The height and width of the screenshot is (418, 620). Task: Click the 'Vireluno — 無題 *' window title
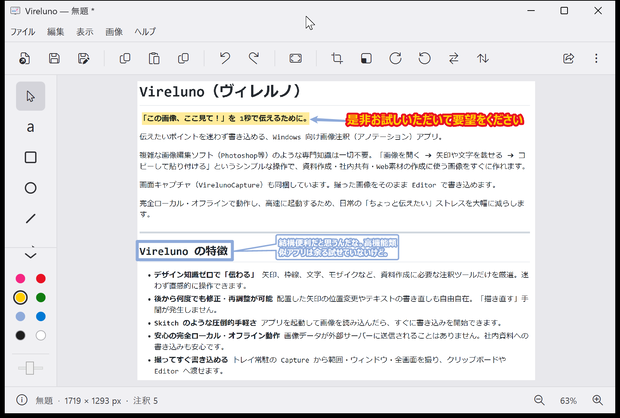tap(60, 11)
